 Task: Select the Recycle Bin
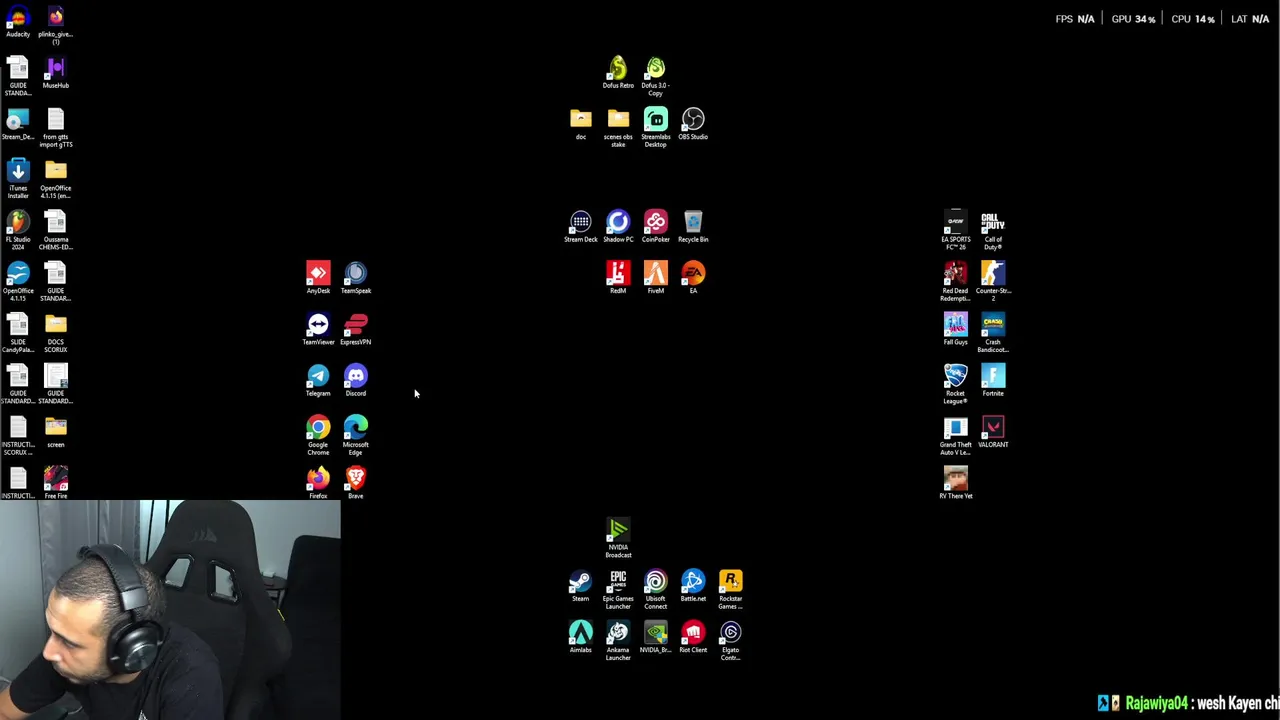pos(693,227)
